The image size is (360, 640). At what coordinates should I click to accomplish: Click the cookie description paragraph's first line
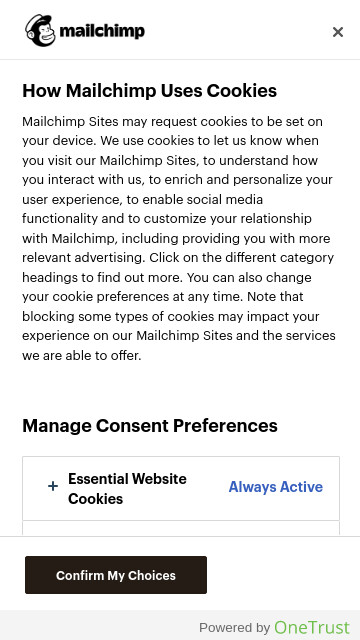pos(172,122)
